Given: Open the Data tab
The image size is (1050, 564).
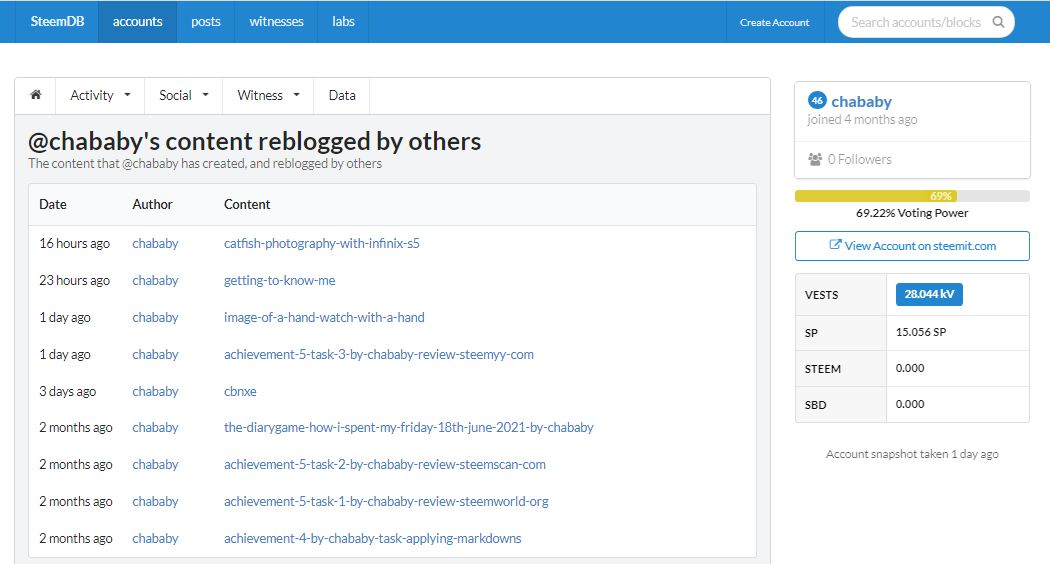Looking at the screenshot, I should point(342,95).
